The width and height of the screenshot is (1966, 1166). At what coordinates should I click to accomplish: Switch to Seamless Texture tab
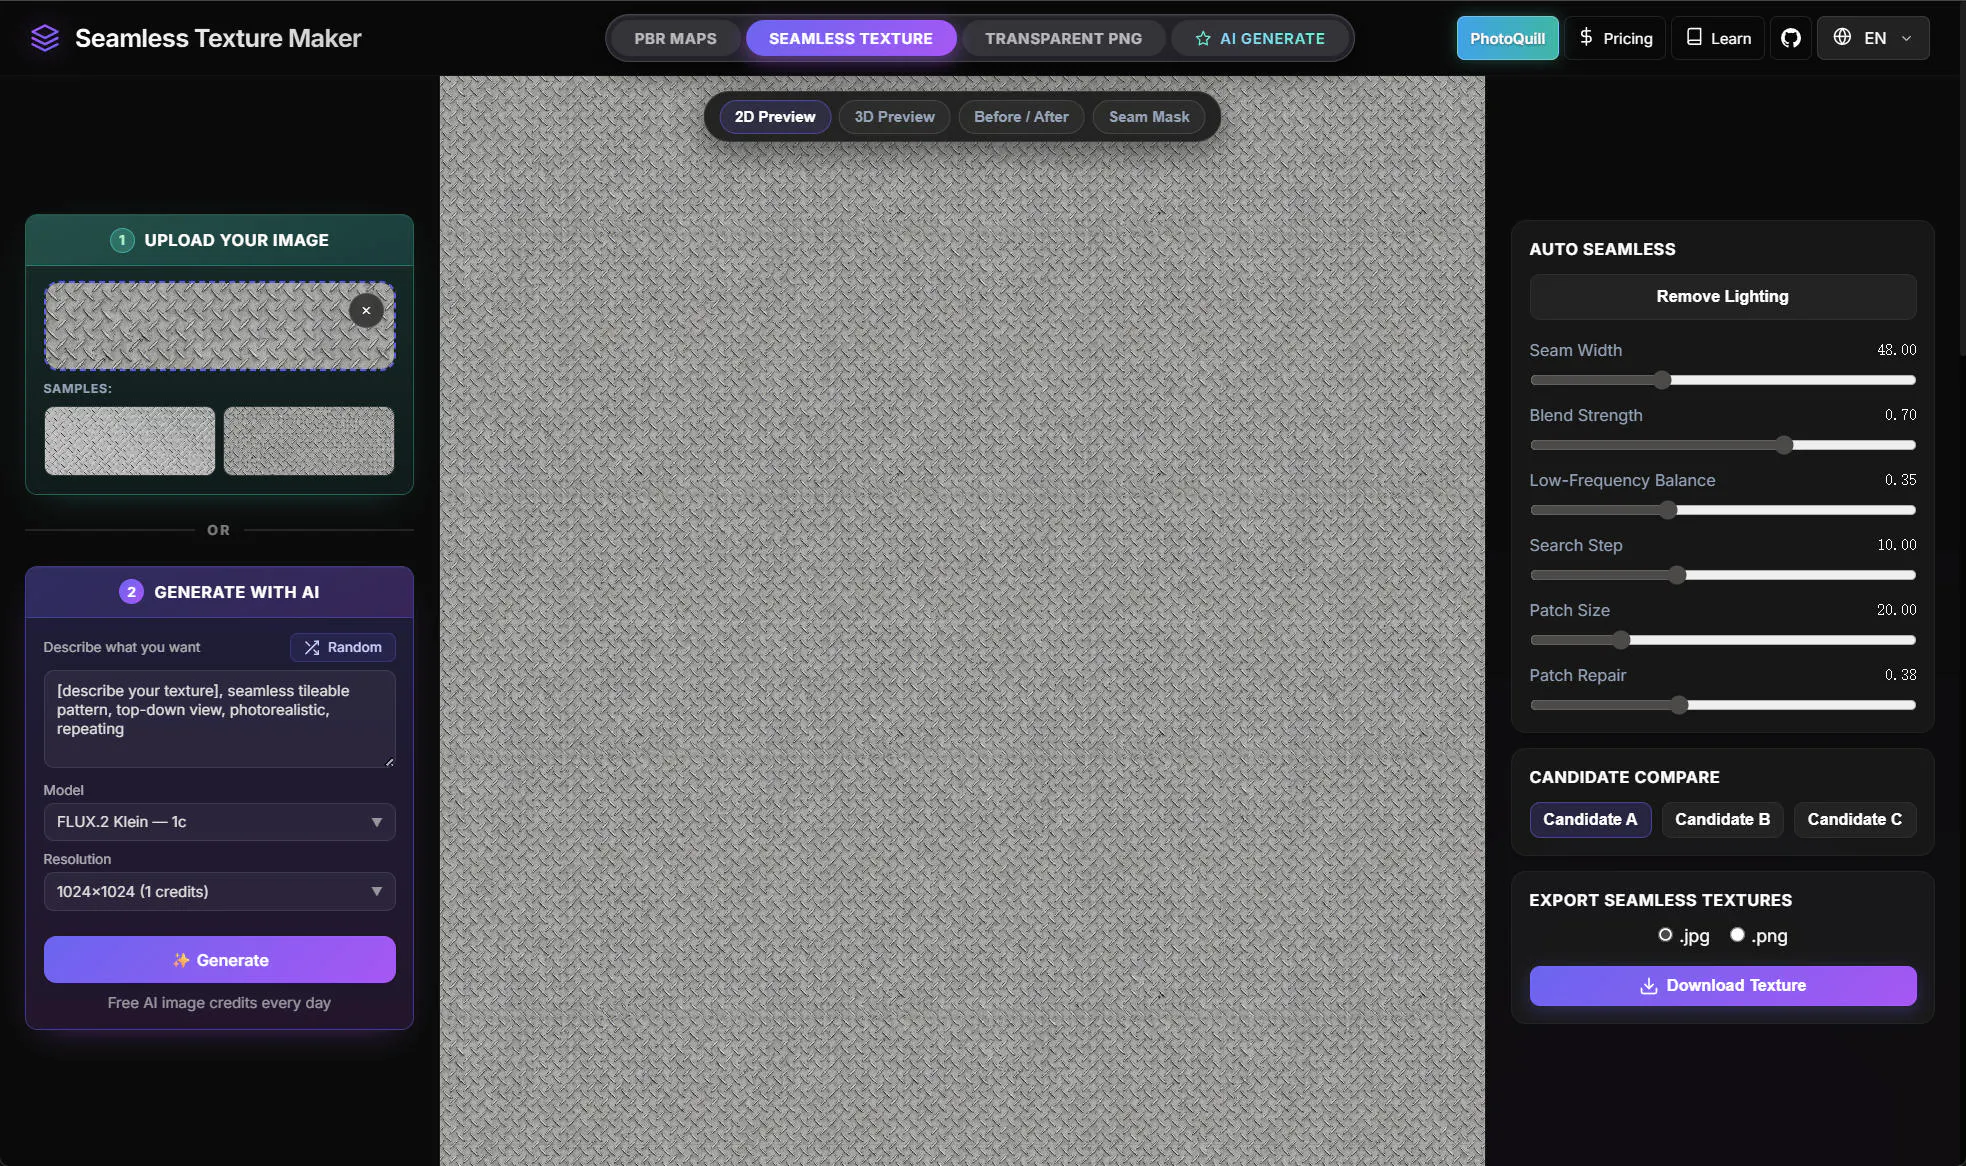pyautogui.click(x=851, y=38)
